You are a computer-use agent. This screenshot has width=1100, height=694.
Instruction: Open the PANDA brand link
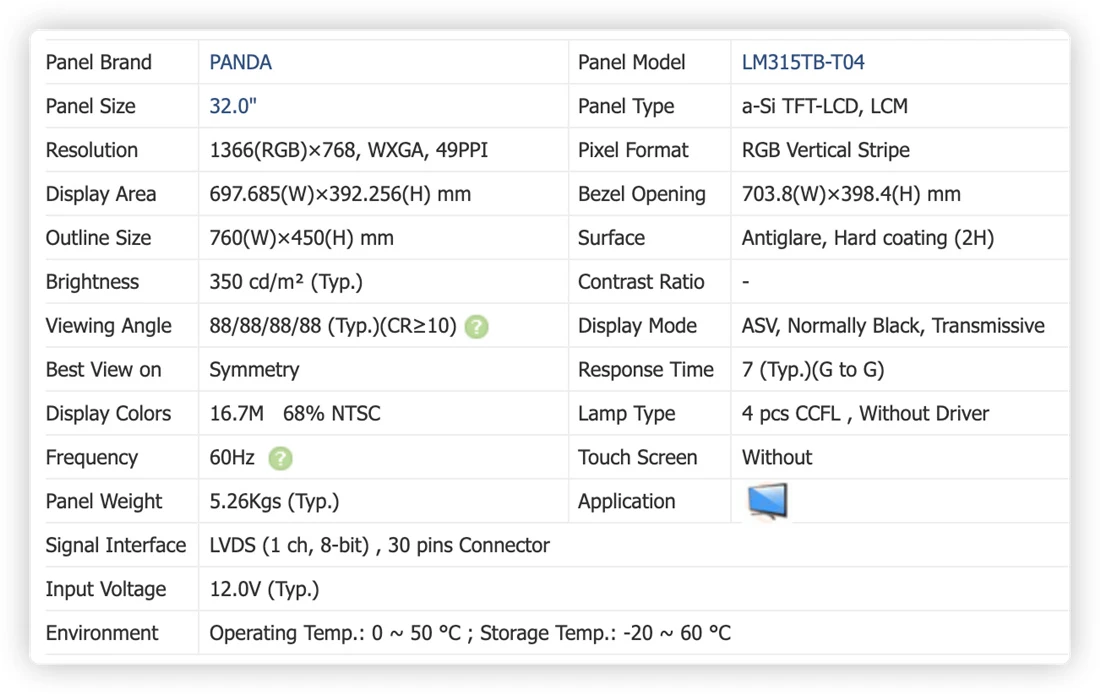[241, 62]
